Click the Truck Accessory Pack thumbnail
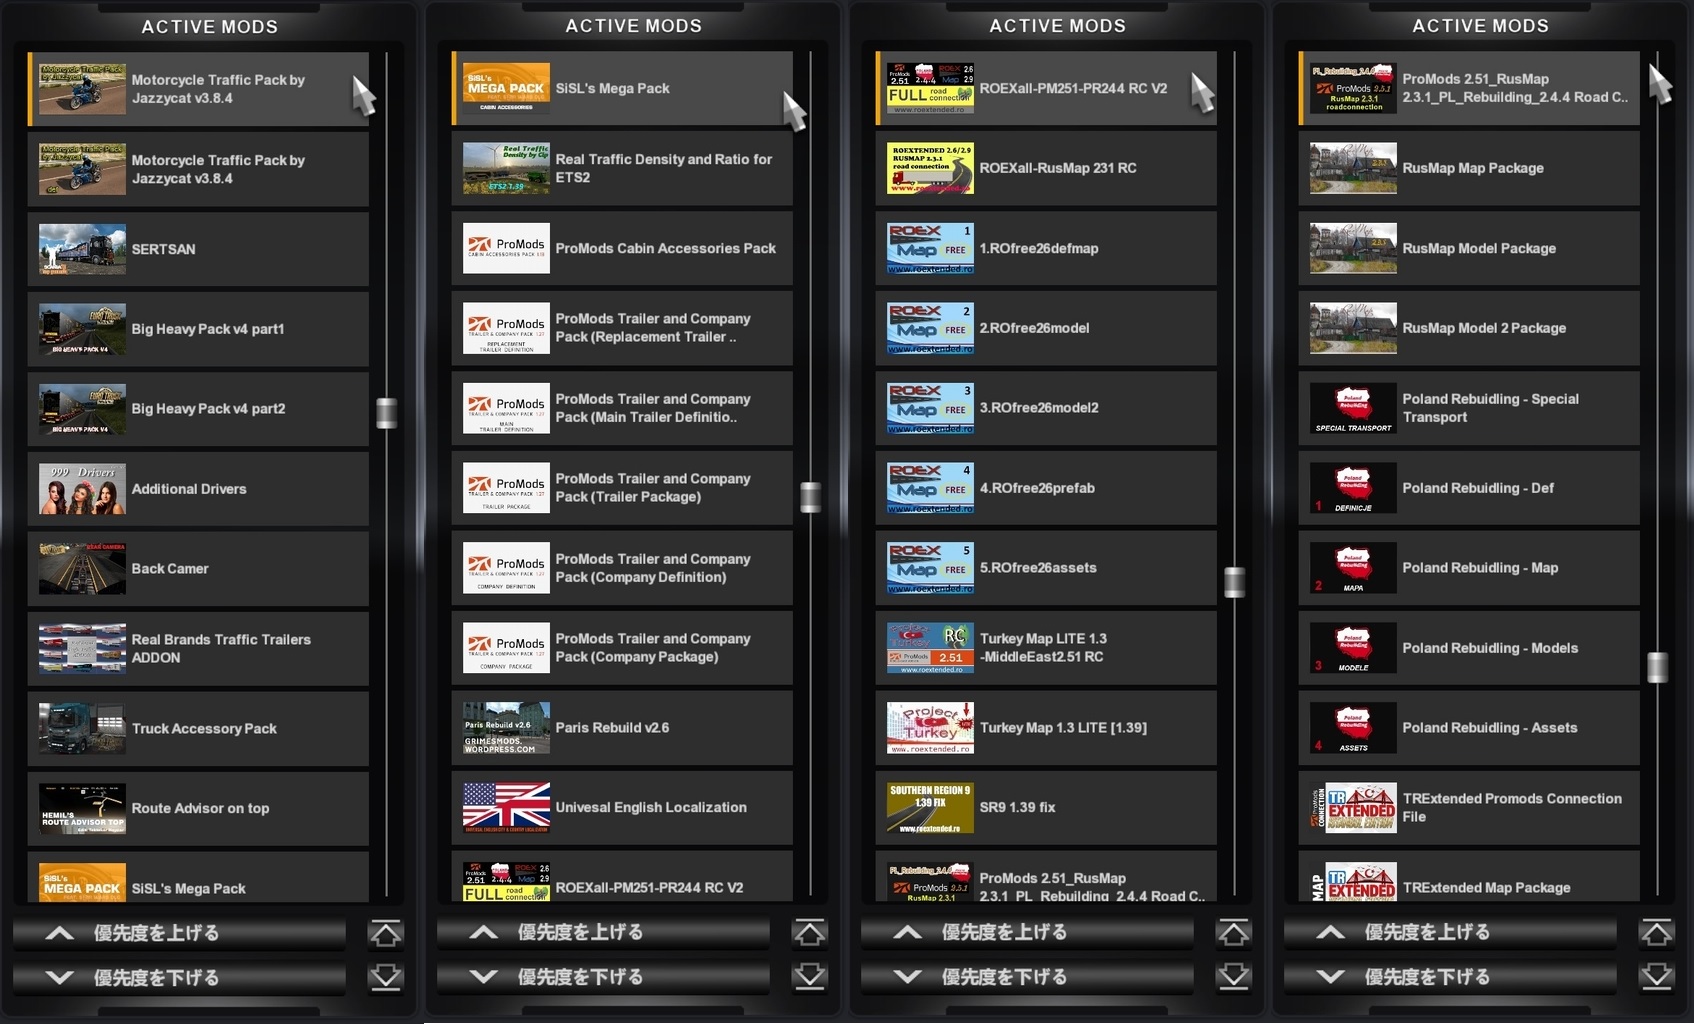This screenshot has width=1694, height=1025. tap(82, 728)
